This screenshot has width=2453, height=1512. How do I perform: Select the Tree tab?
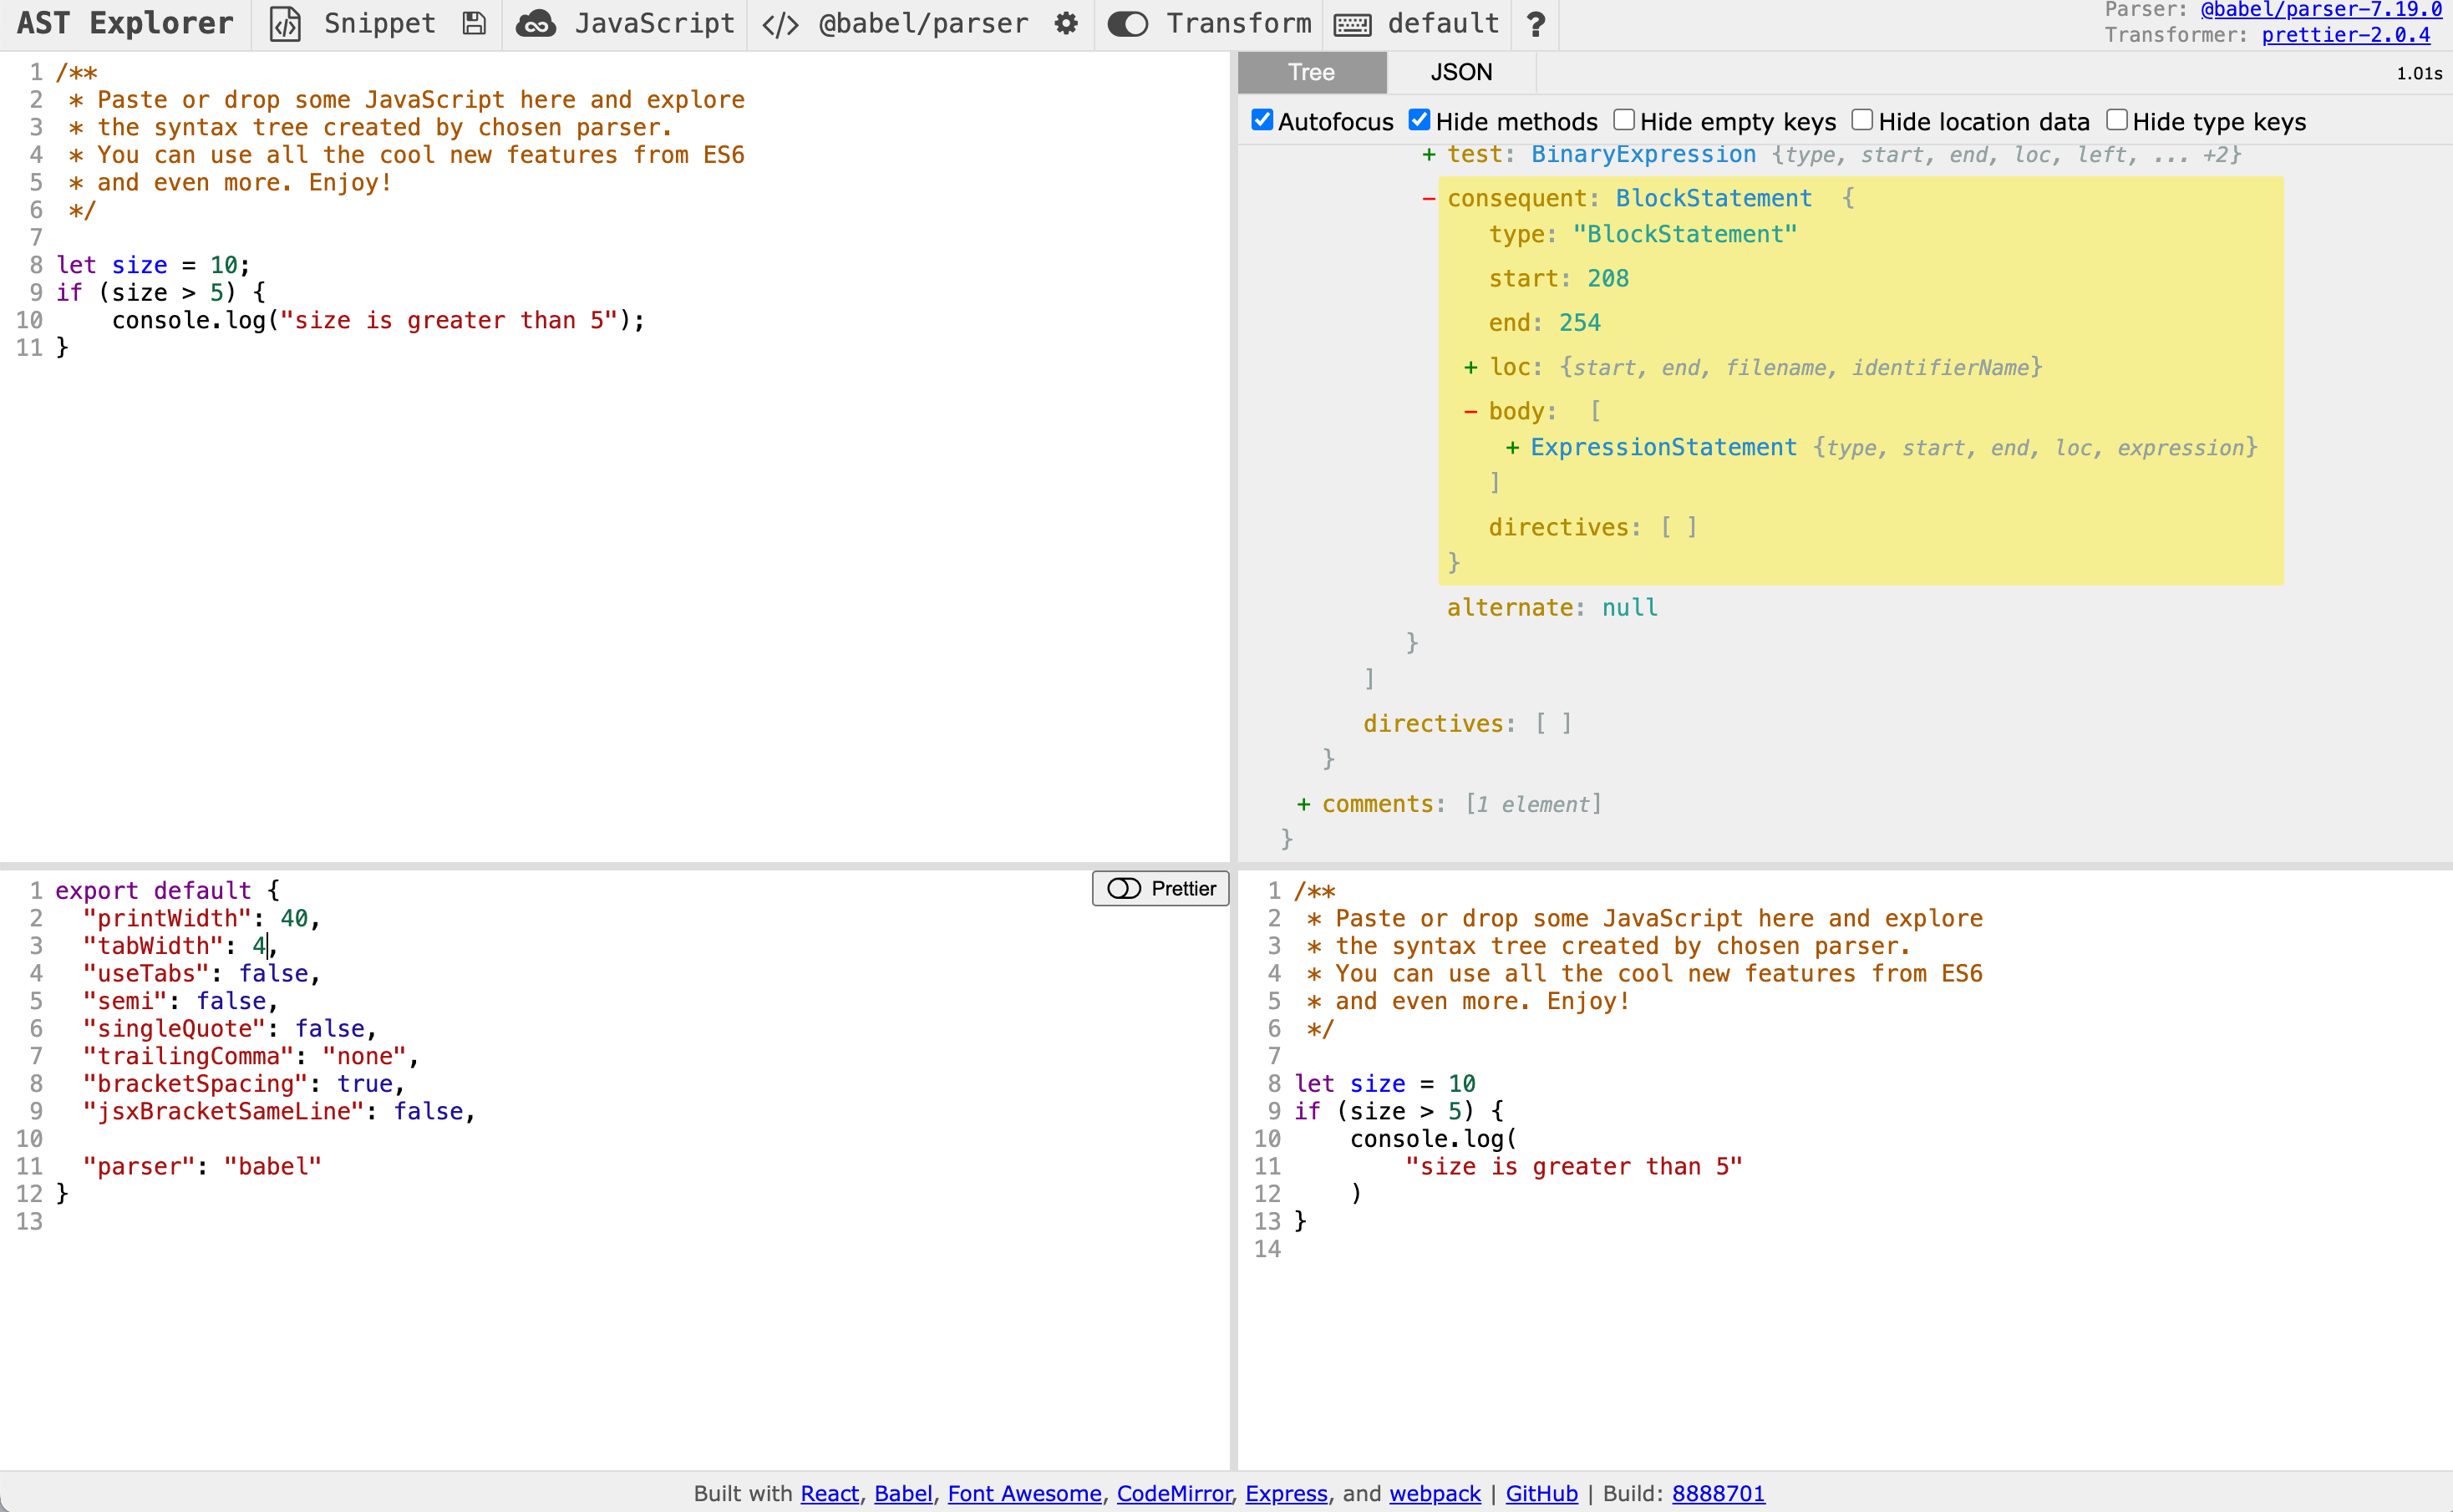click(1311, 72)
